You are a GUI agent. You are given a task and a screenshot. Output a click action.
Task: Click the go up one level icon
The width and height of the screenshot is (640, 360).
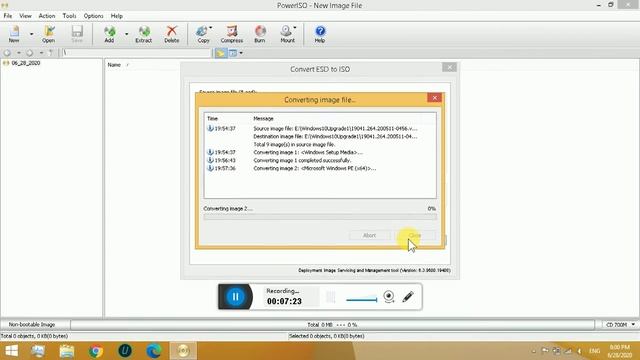pyautogui.click(x=51, y=53)
